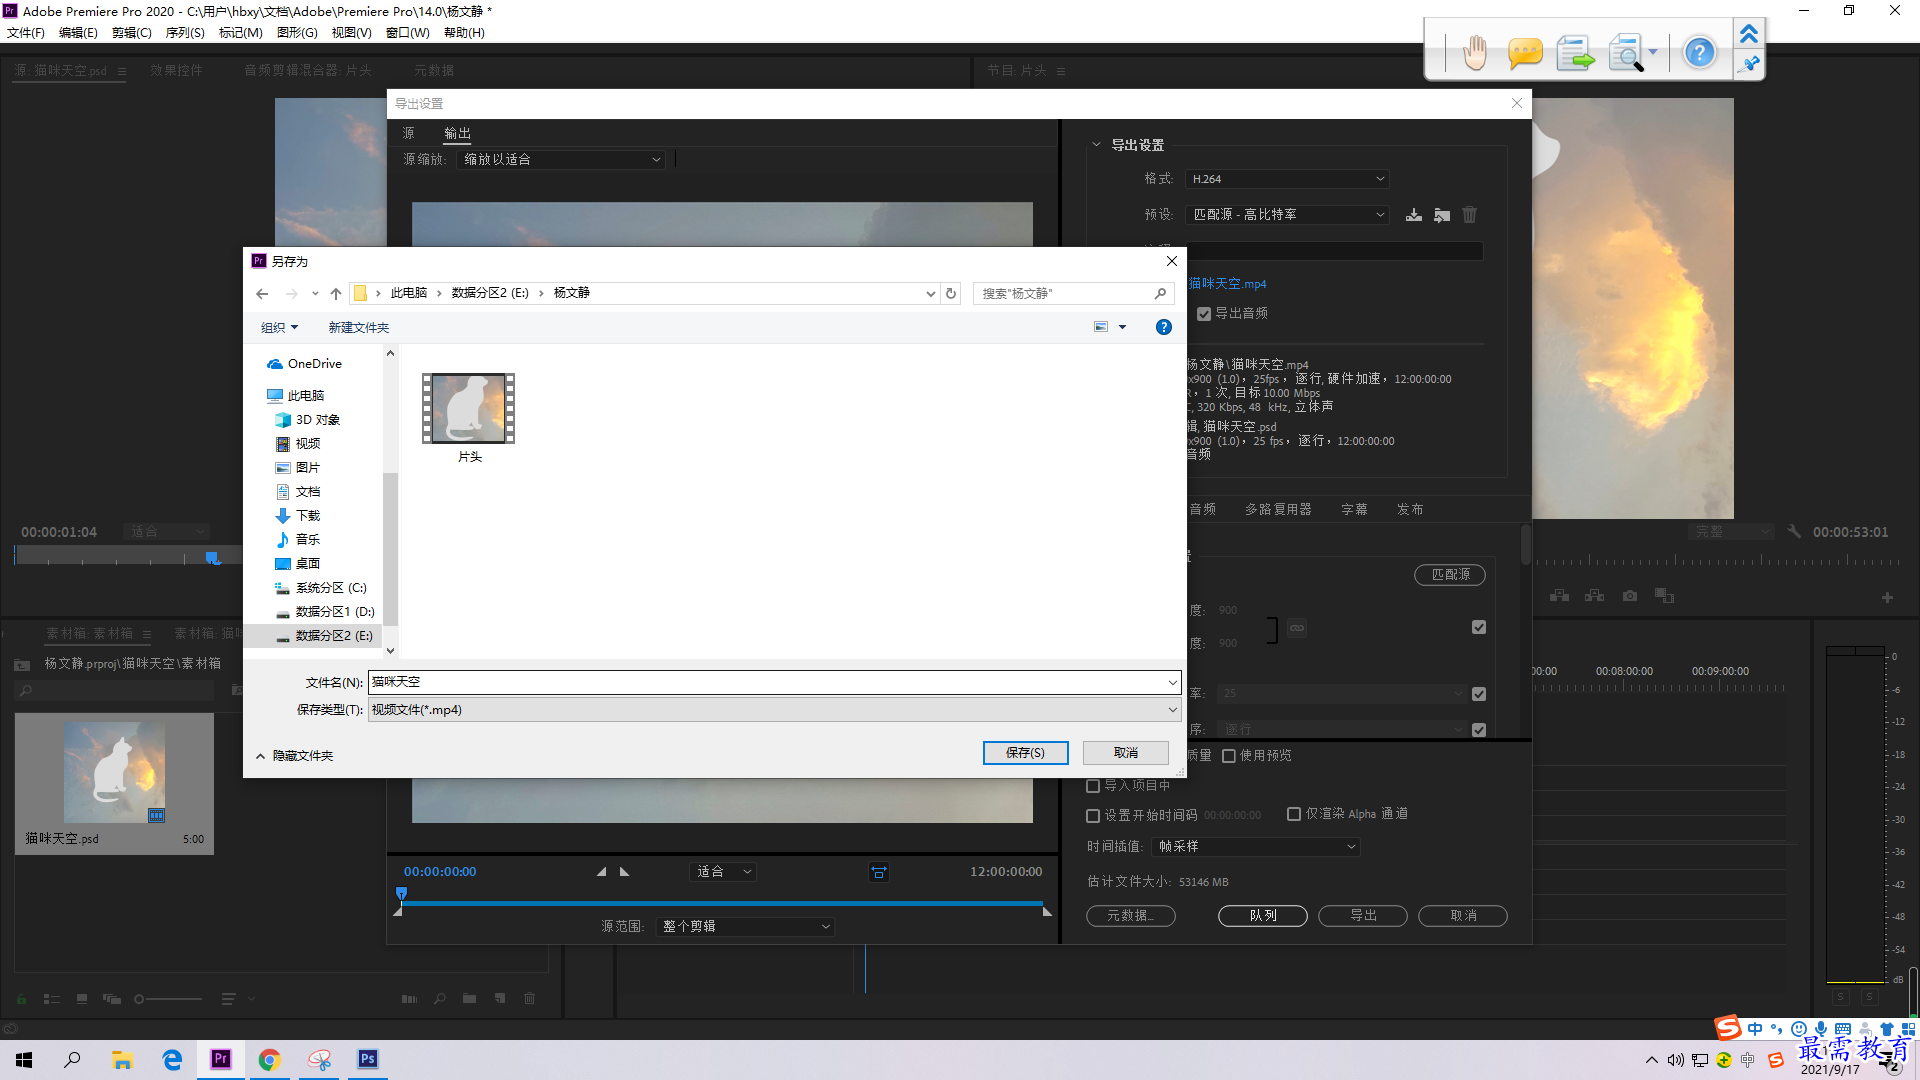The height and width of the screenshot is (1080, 1920).
Task: Click 新建文件夹 to create a folder
Action: coord(359,328)
